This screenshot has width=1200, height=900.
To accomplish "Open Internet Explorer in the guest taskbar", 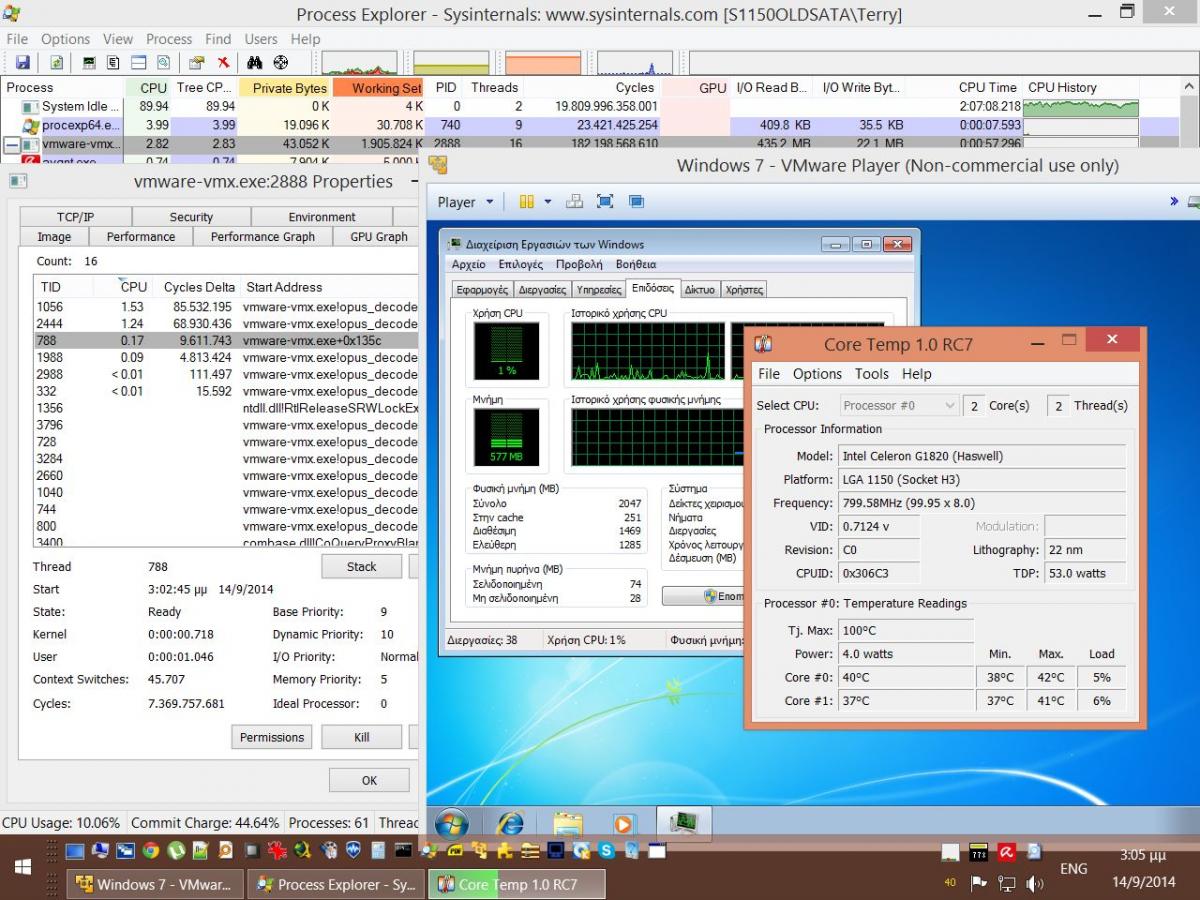I will (511, 823).
